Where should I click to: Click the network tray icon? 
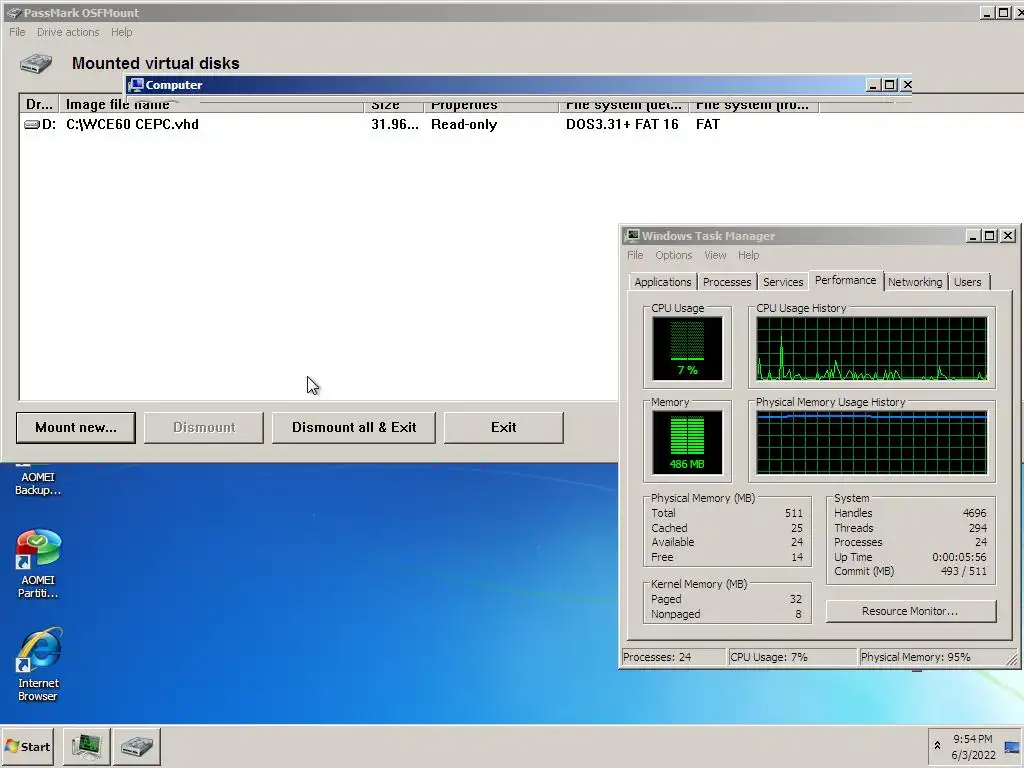point(1012,746)
